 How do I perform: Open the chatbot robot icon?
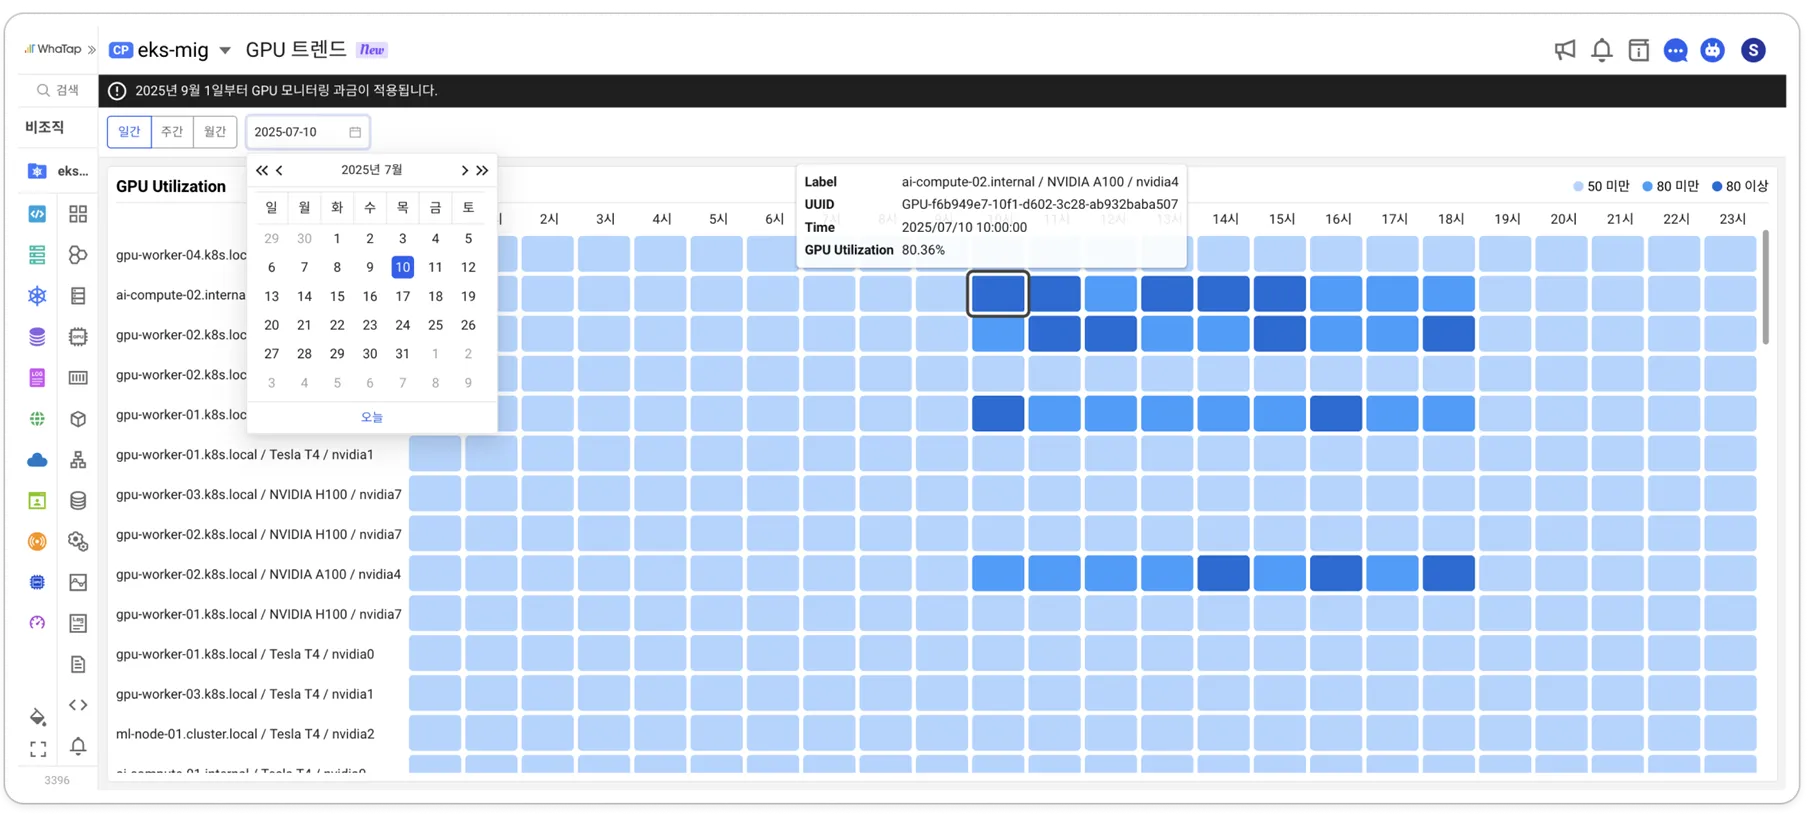[x=1713, y=50]
